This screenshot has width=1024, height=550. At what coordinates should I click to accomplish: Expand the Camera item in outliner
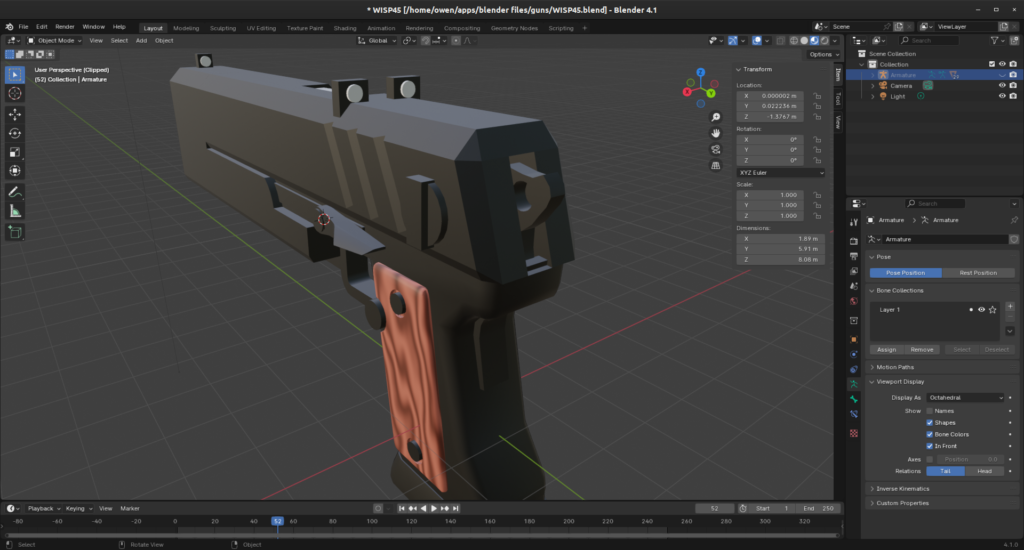(872, 86)
